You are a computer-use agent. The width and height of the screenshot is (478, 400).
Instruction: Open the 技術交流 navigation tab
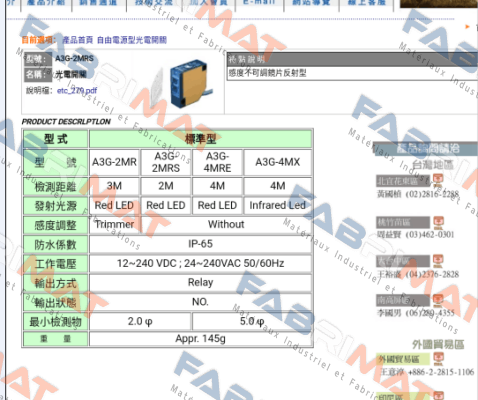[x=154, y=3]
